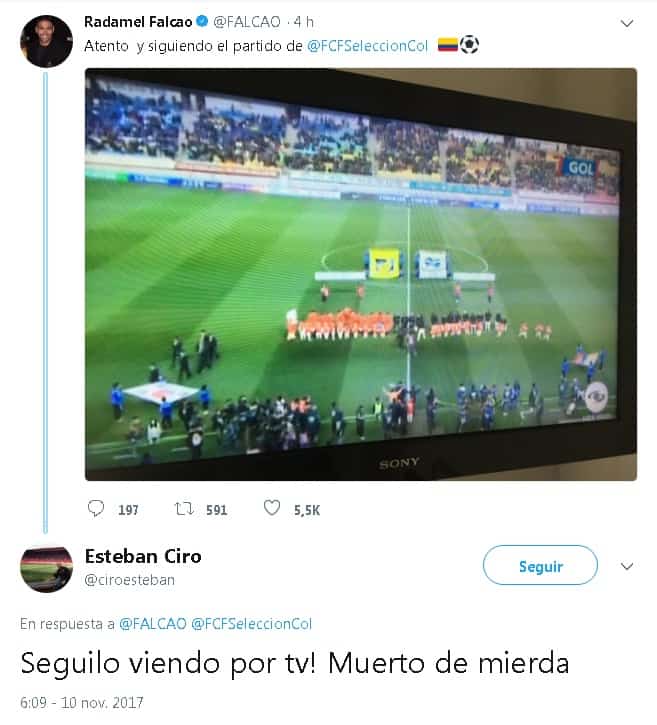Click the Esteban Ciro display name
657x725 pixels.
tap(143, 556)
